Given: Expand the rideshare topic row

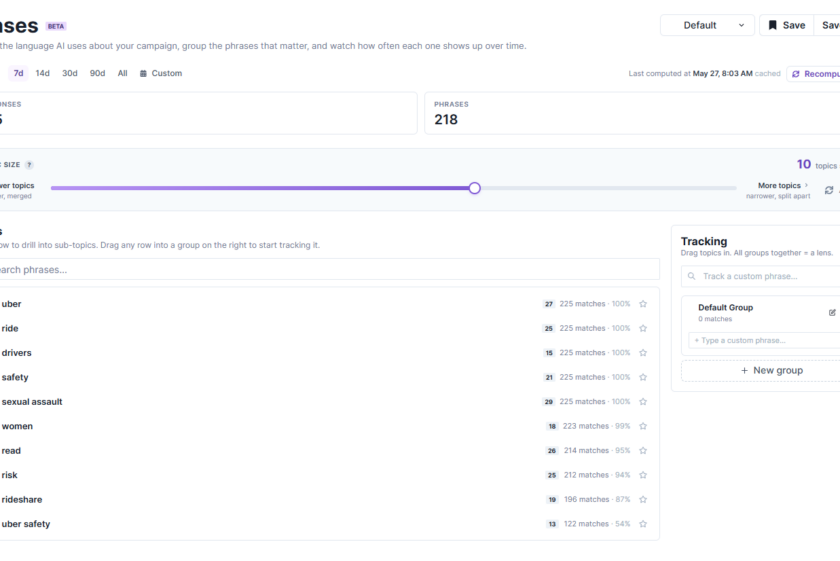Looking at the screenshot, I should [329, 499].
